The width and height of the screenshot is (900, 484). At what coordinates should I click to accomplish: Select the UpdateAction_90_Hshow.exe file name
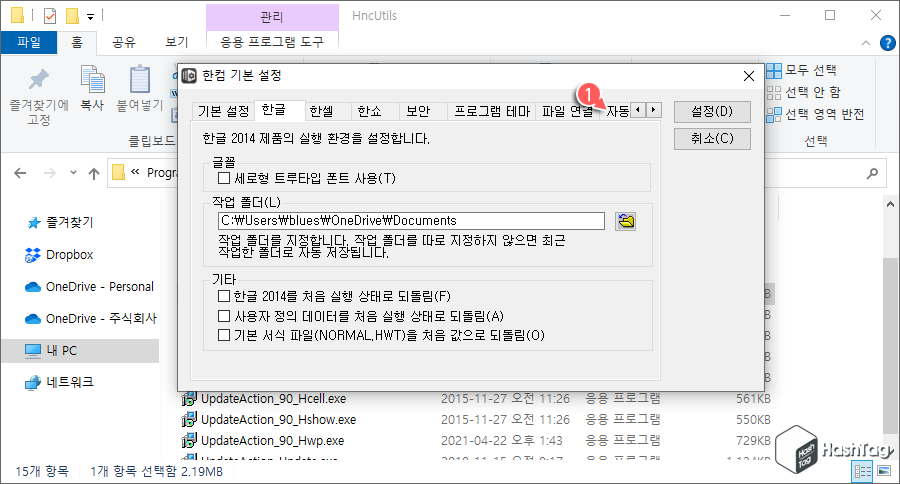click(x=278, y=420)
